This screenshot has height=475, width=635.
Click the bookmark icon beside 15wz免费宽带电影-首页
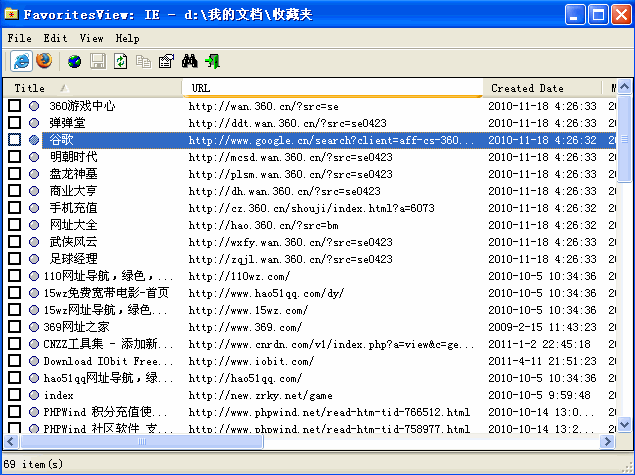34,293
